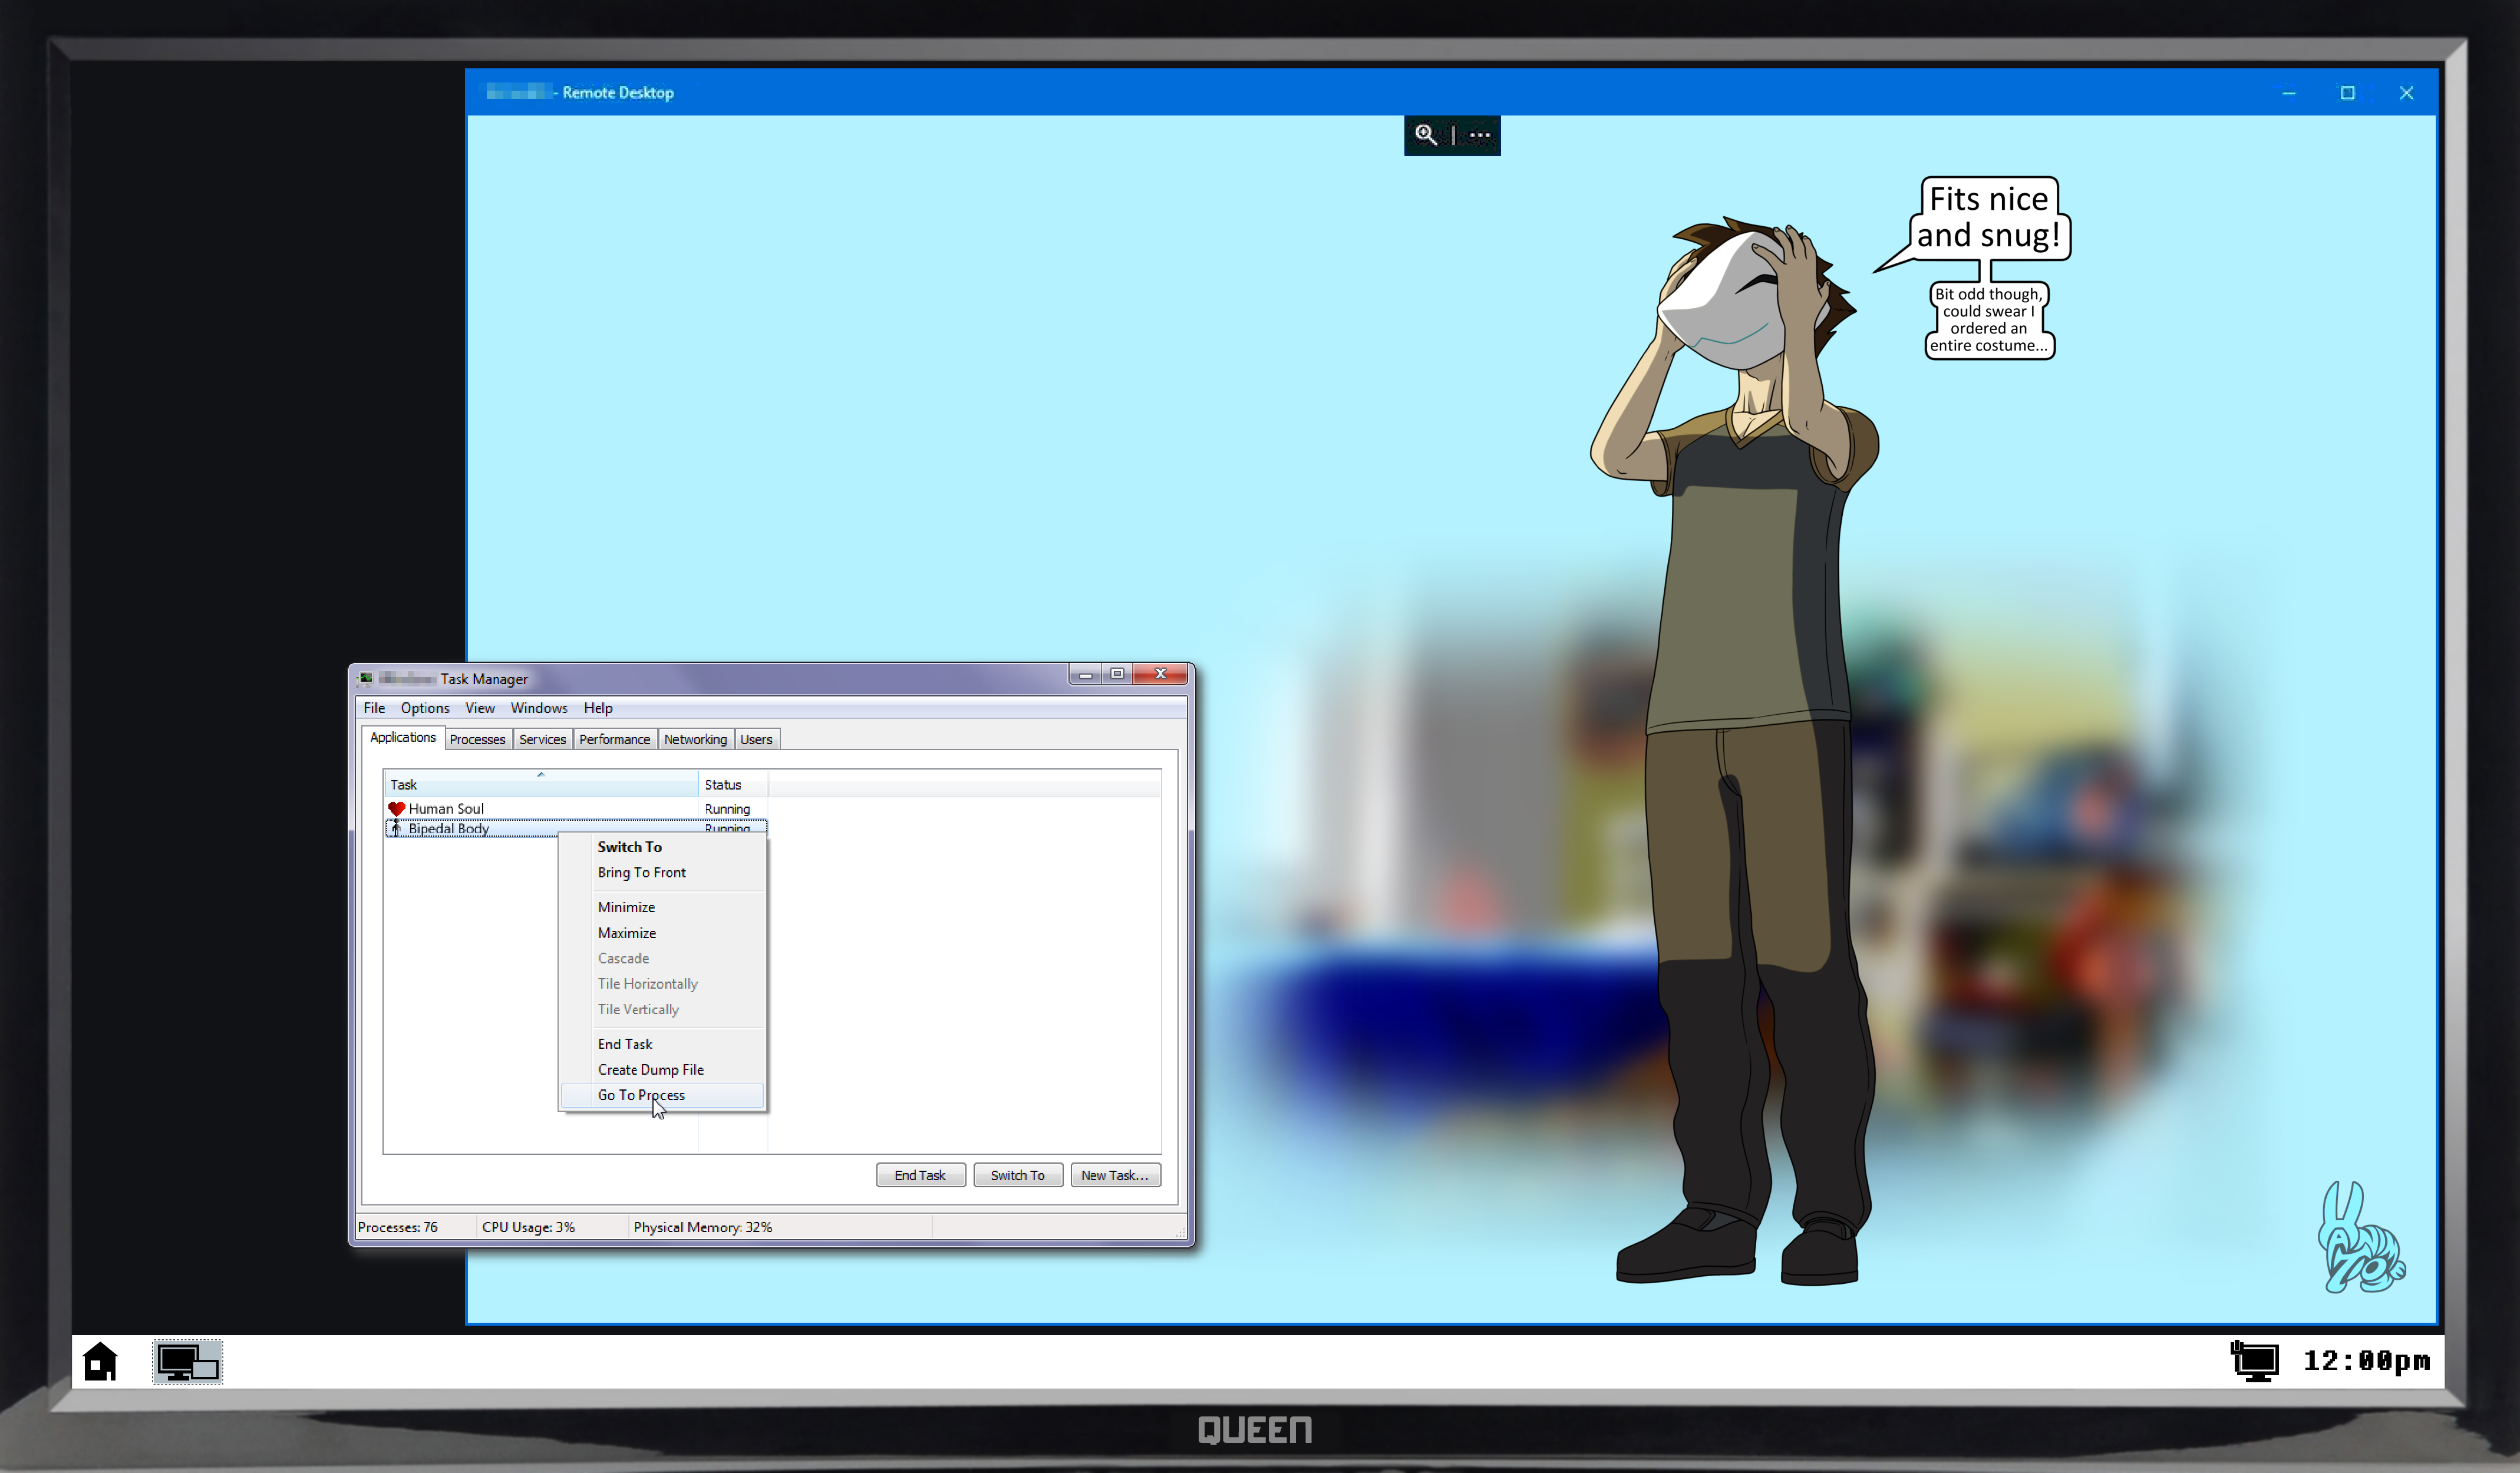
Task: Select Go To Process in context menu
Action: pyautogui.click(x=641, y=1095)
